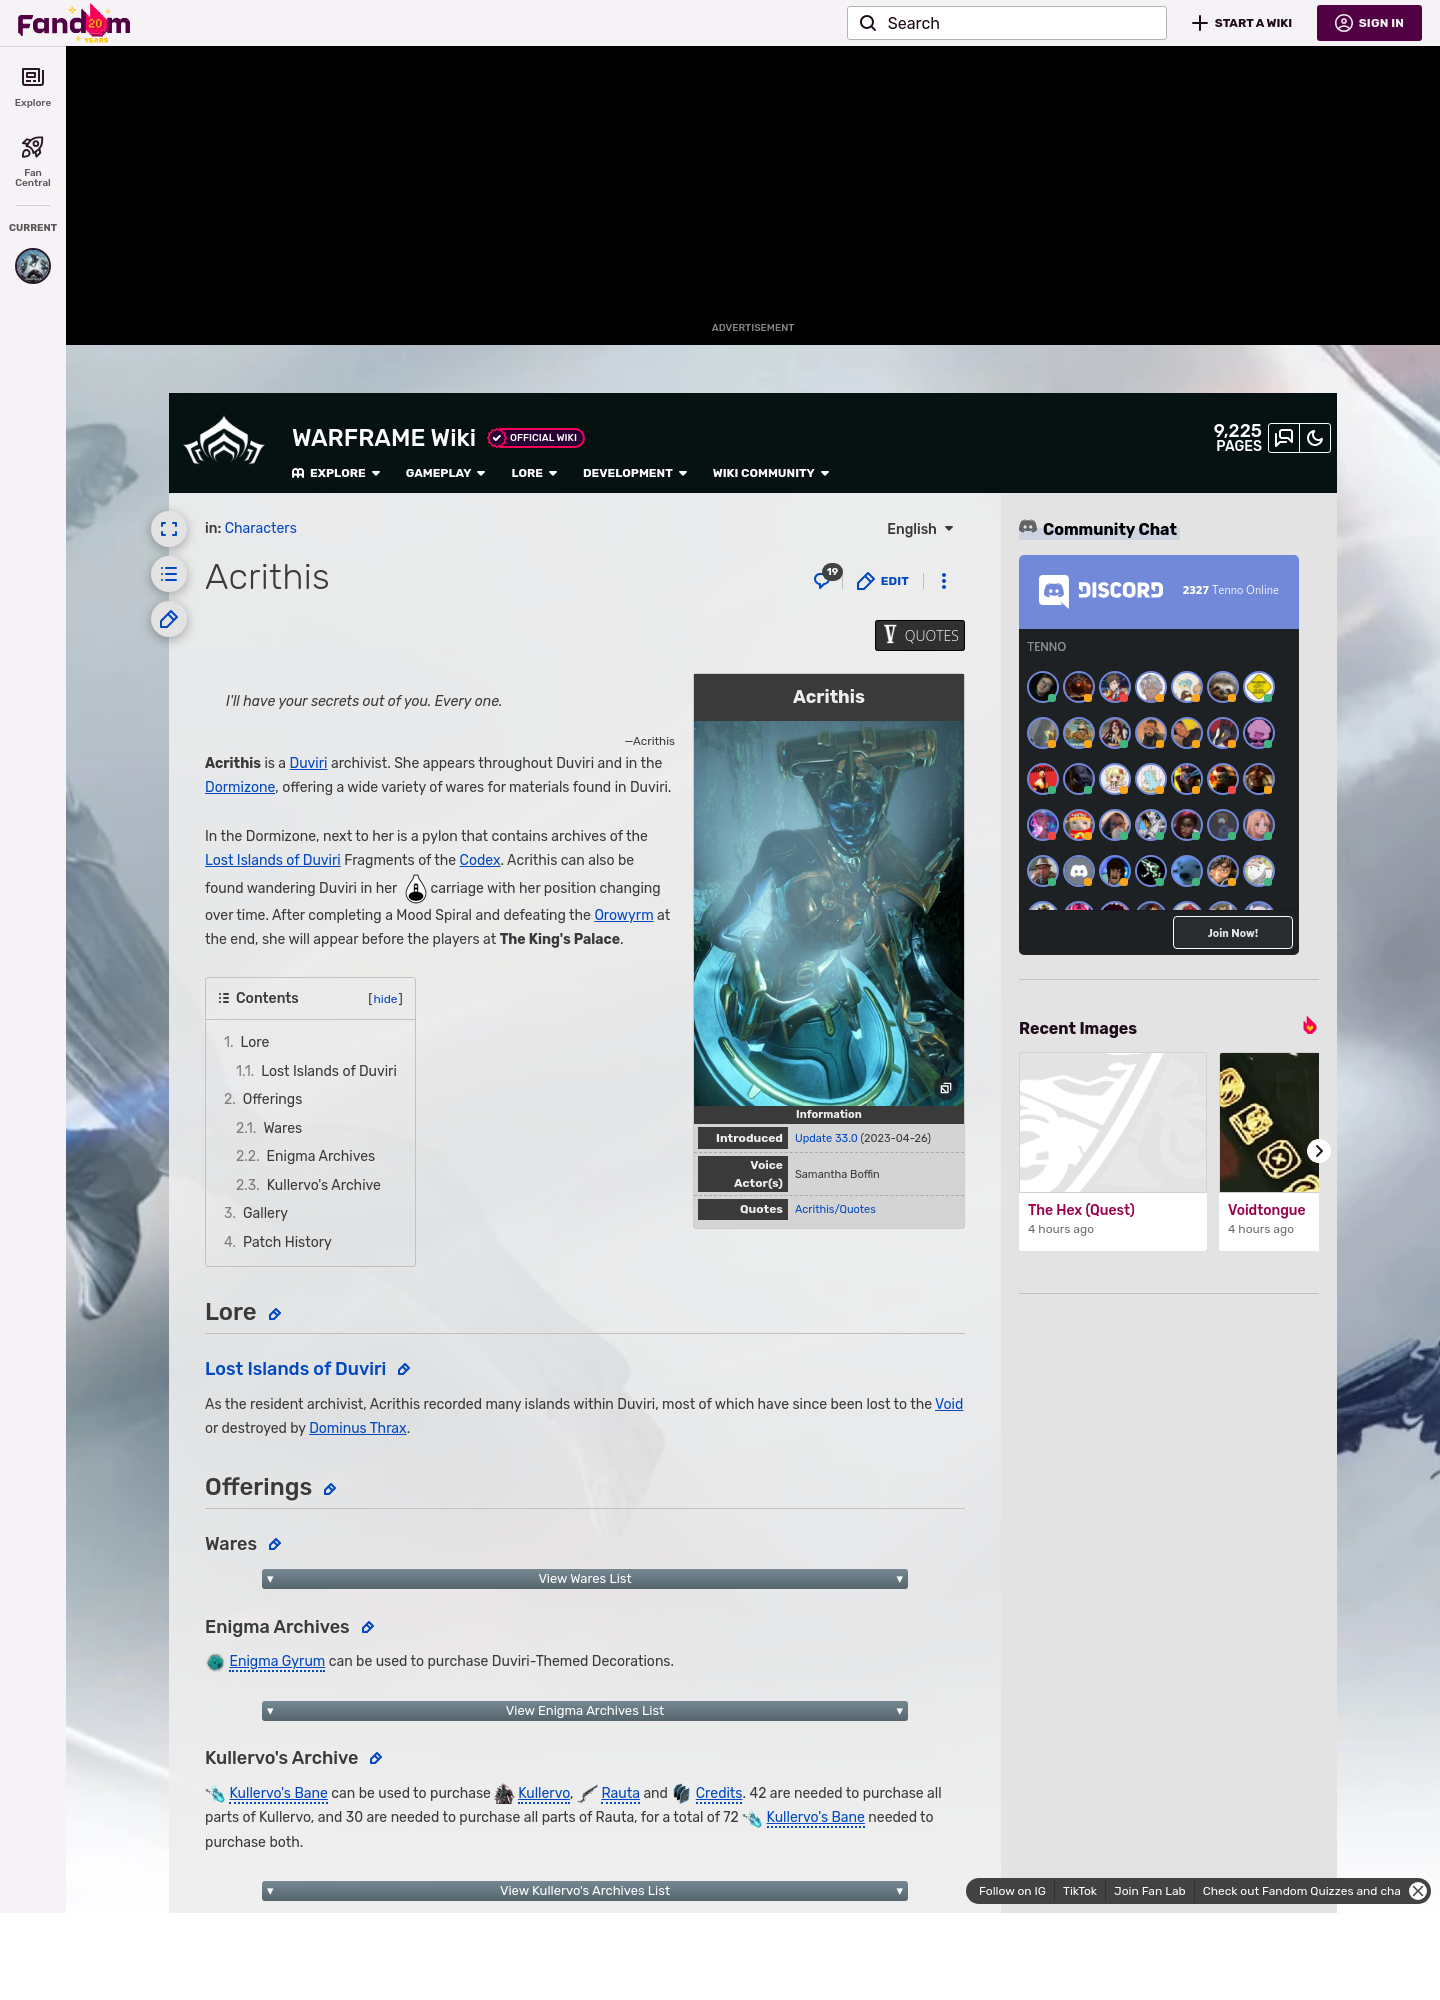
Task: Click the Start a Wiki button
Action: [1242, 23]
